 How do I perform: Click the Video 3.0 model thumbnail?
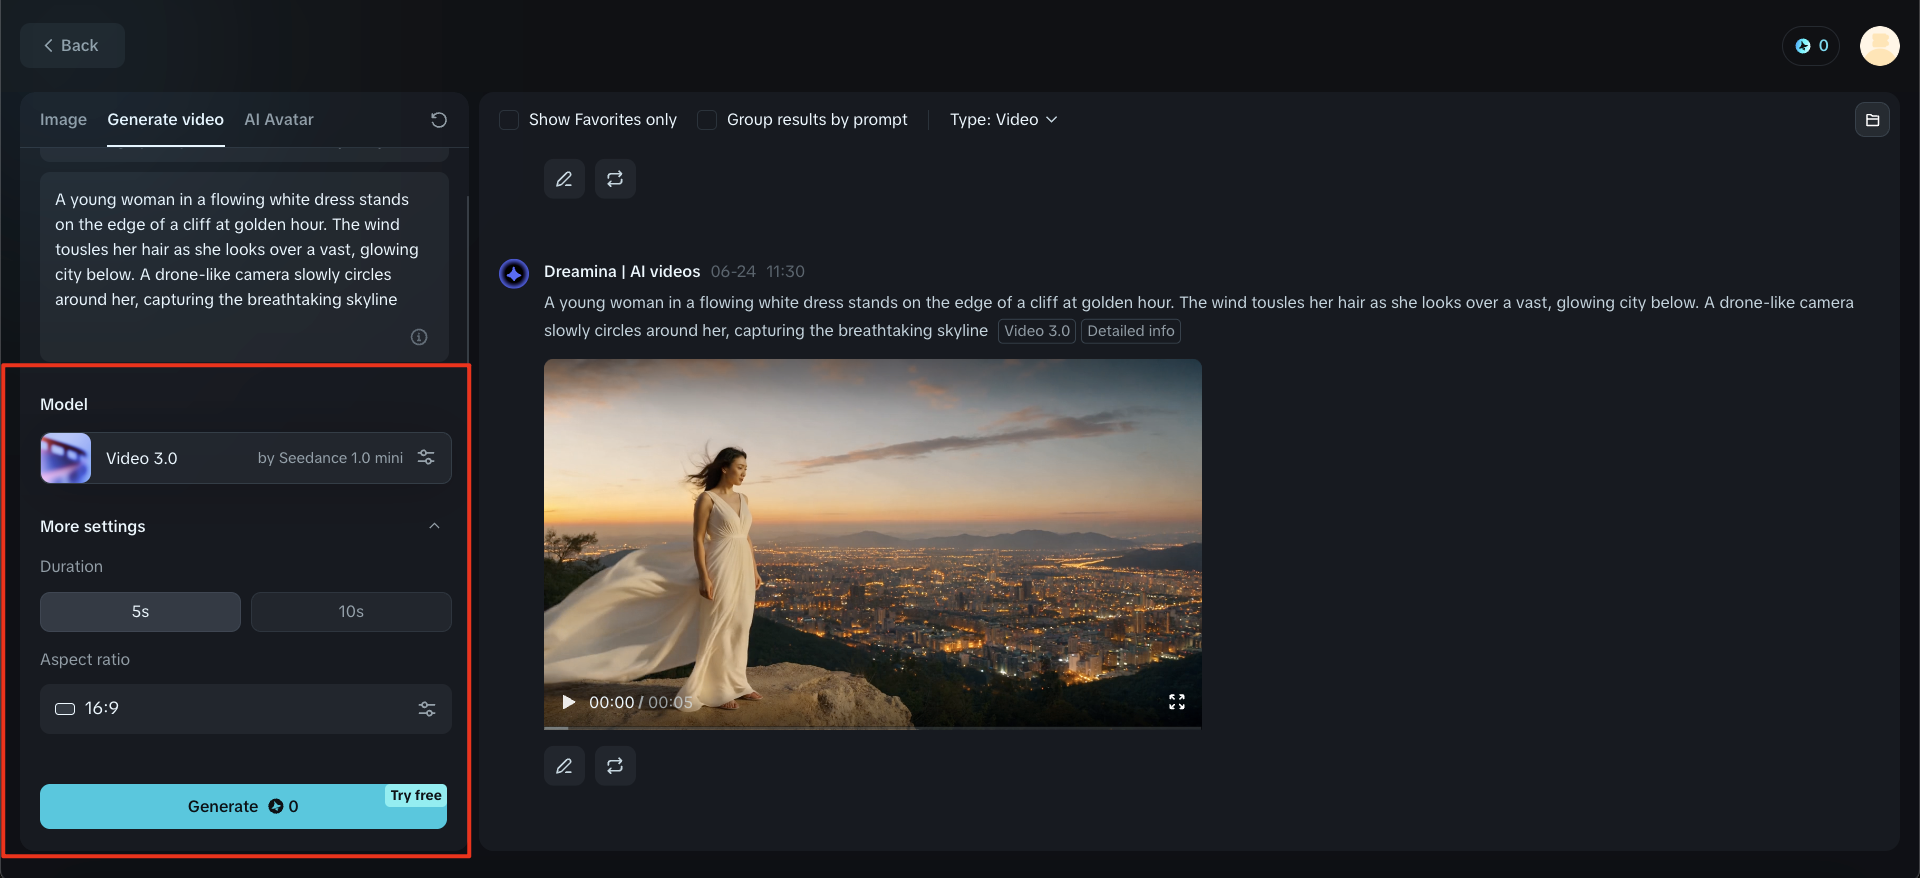click(x=66, y=458)
